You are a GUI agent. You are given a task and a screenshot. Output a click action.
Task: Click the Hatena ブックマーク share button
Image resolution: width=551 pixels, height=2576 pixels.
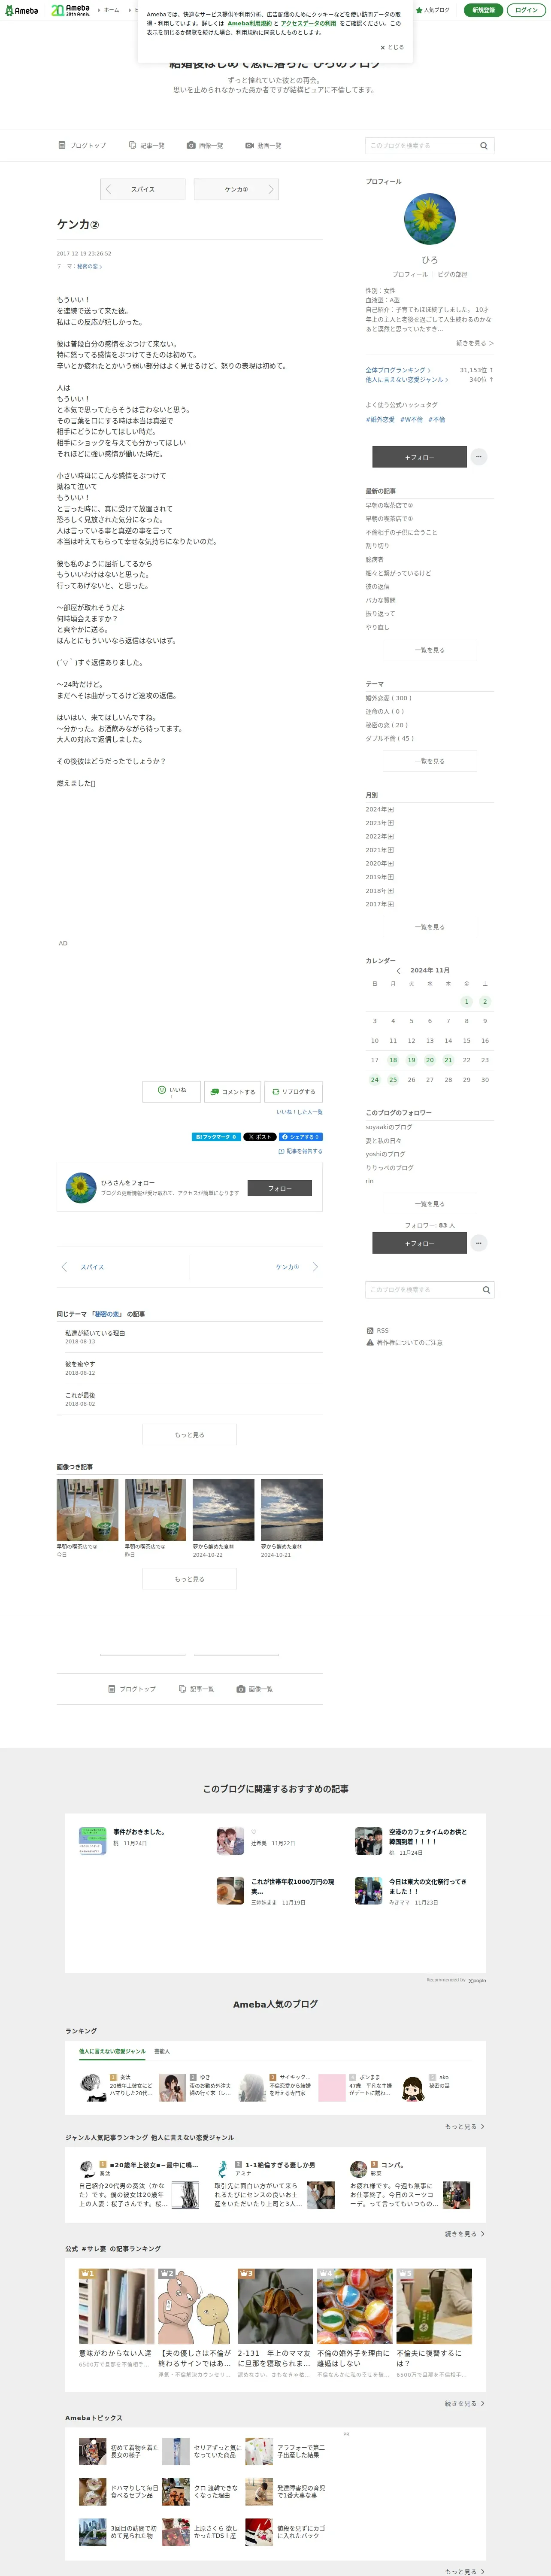[x=216, y=1137]
